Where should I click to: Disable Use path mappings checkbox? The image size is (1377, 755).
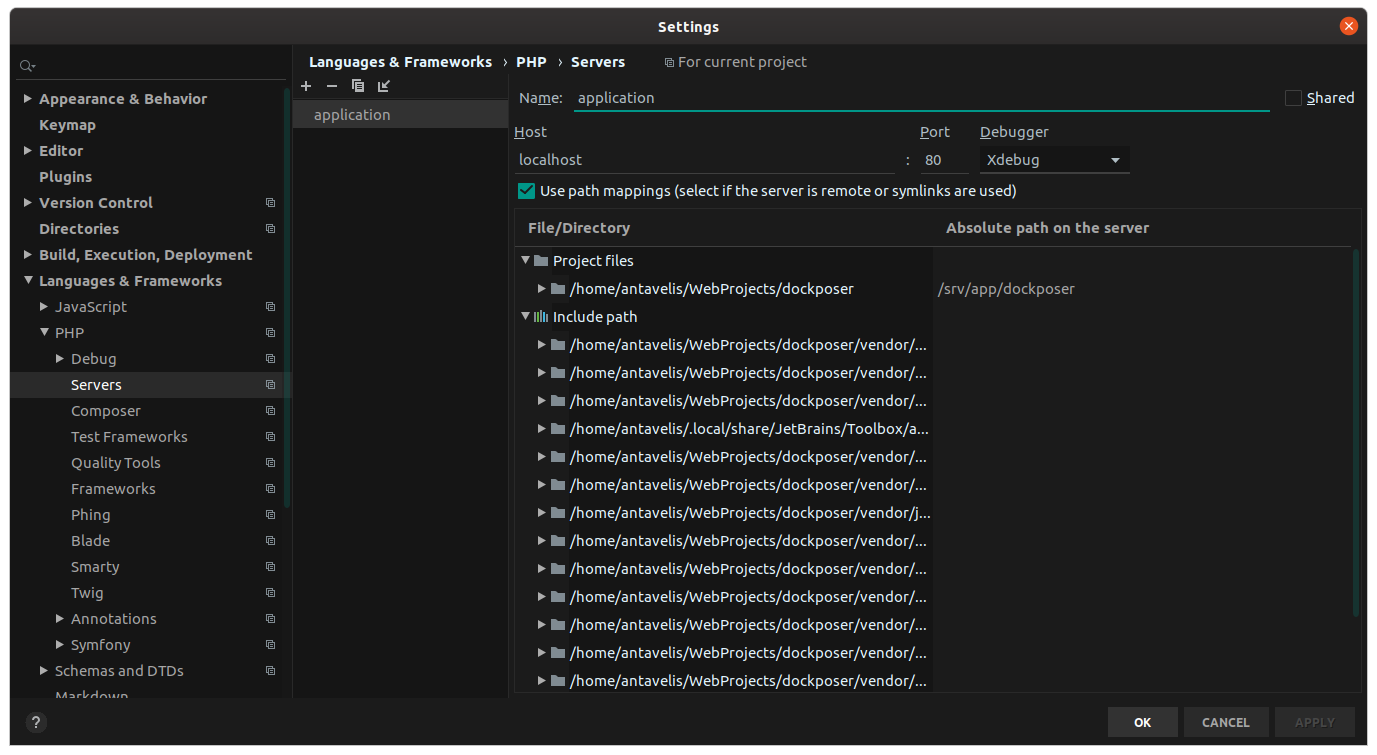coord(526,191)
